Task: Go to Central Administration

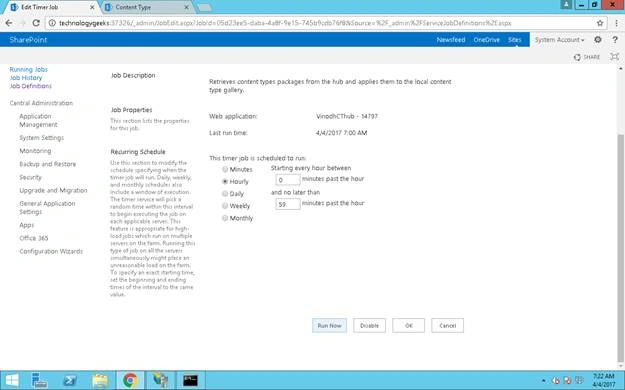Action: pyautogui.click(x=41, y=103)
